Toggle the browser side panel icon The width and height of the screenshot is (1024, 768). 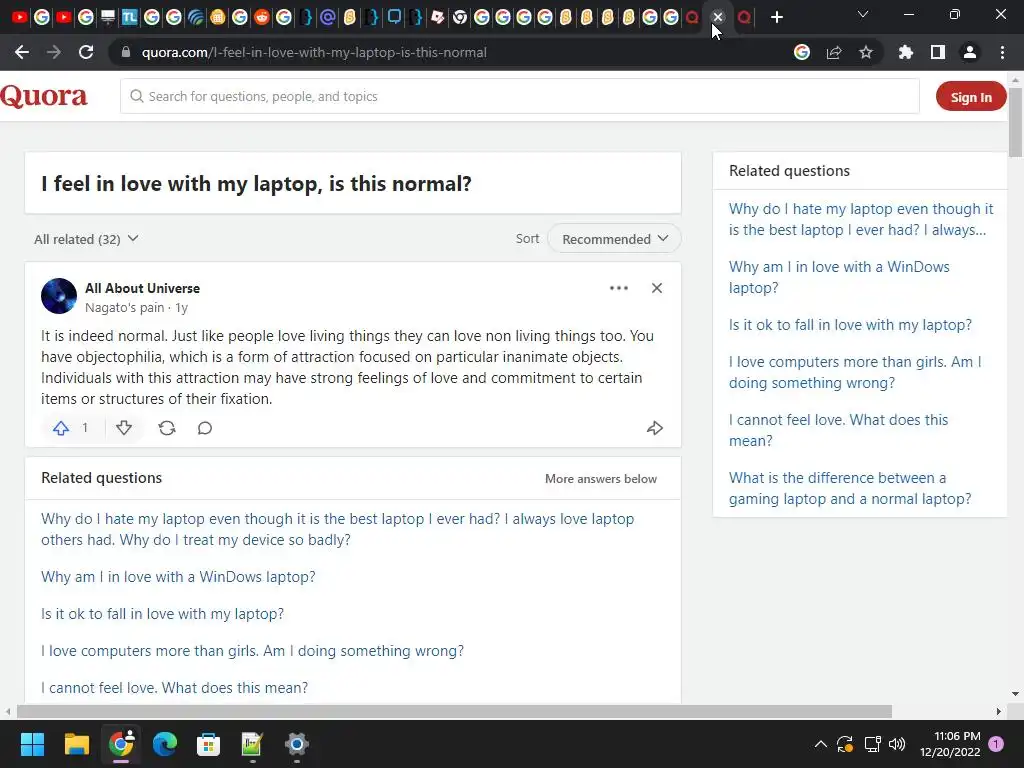938,52
